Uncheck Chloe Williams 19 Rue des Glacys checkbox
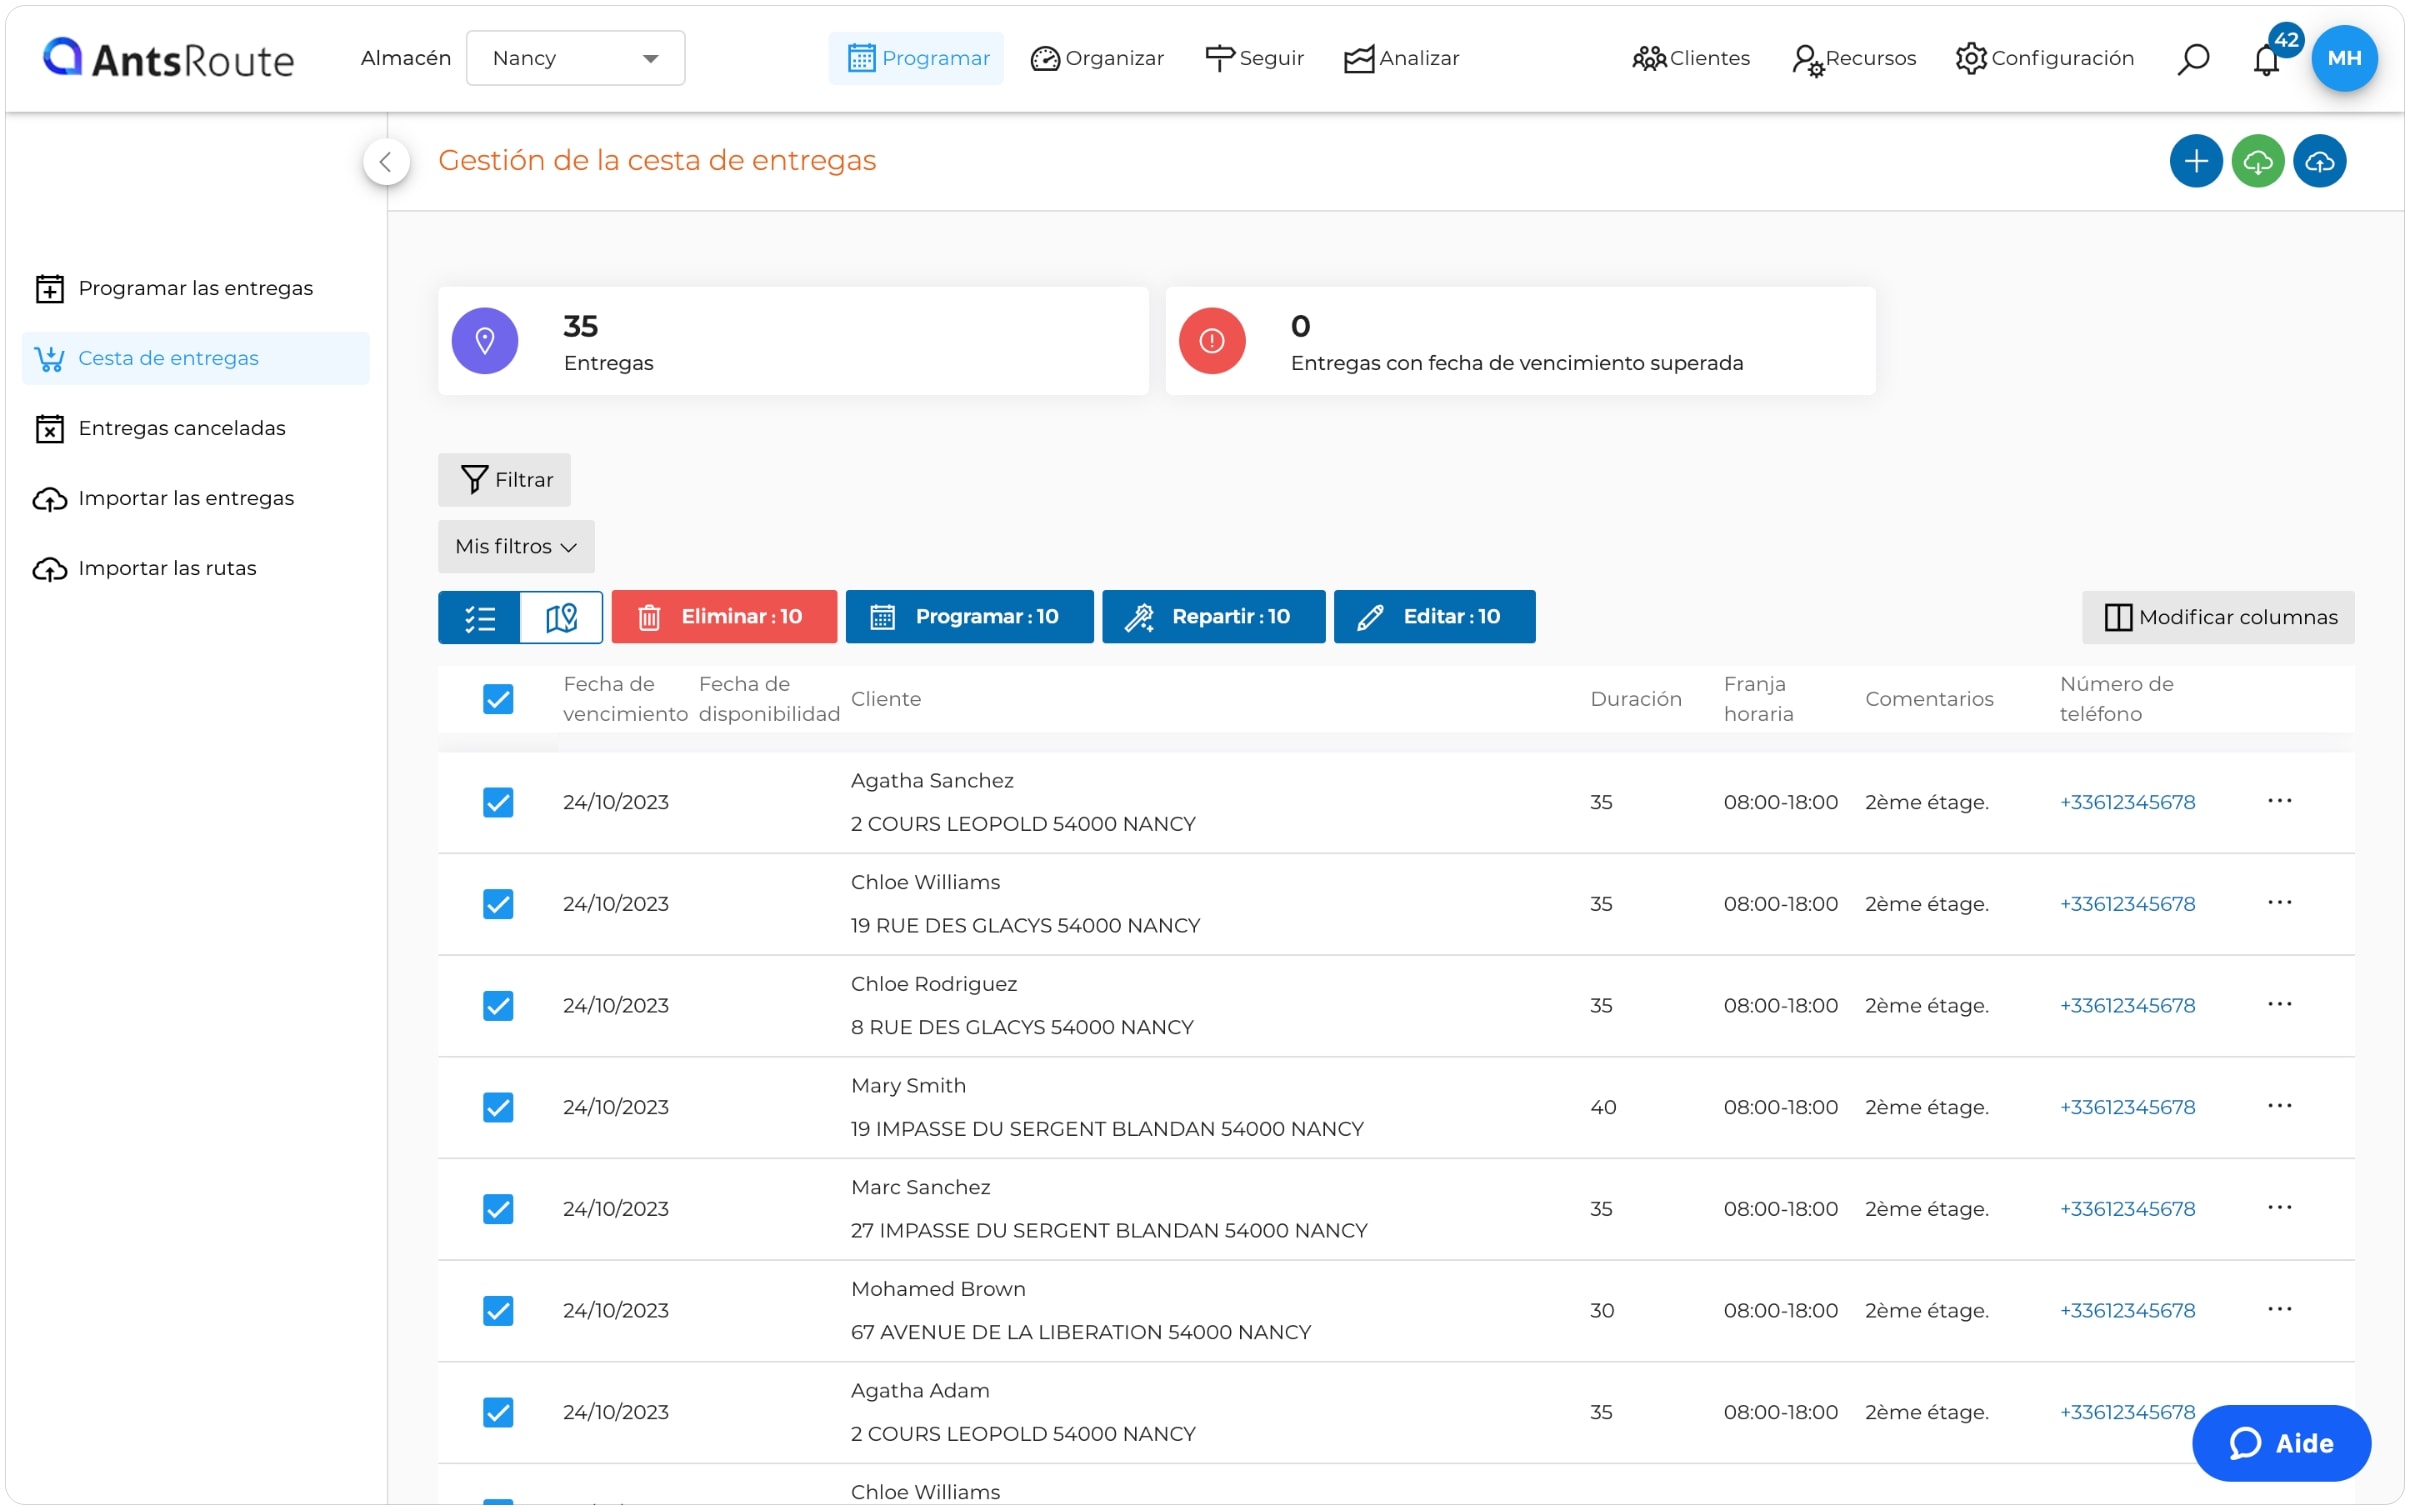 [498, 904]
